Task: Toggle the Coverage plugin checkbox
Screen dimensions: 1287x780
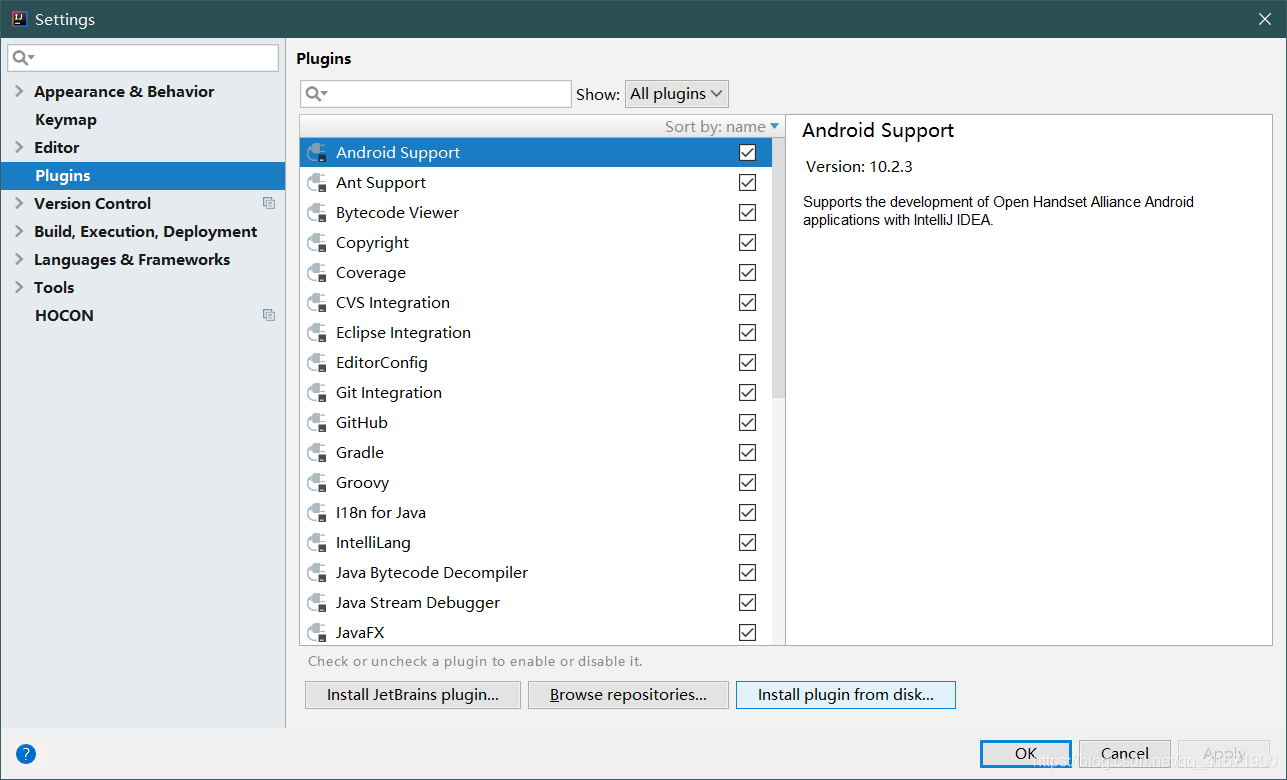Action: tap(747, 273)
